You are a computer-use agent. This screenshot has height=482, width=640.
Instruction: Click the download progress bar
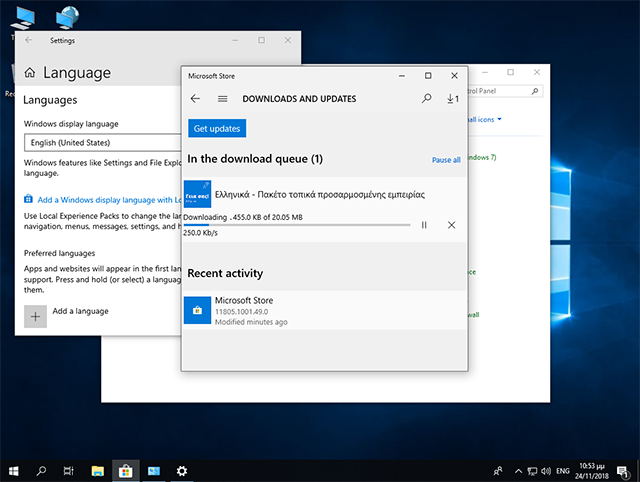[x=297, y=225]
